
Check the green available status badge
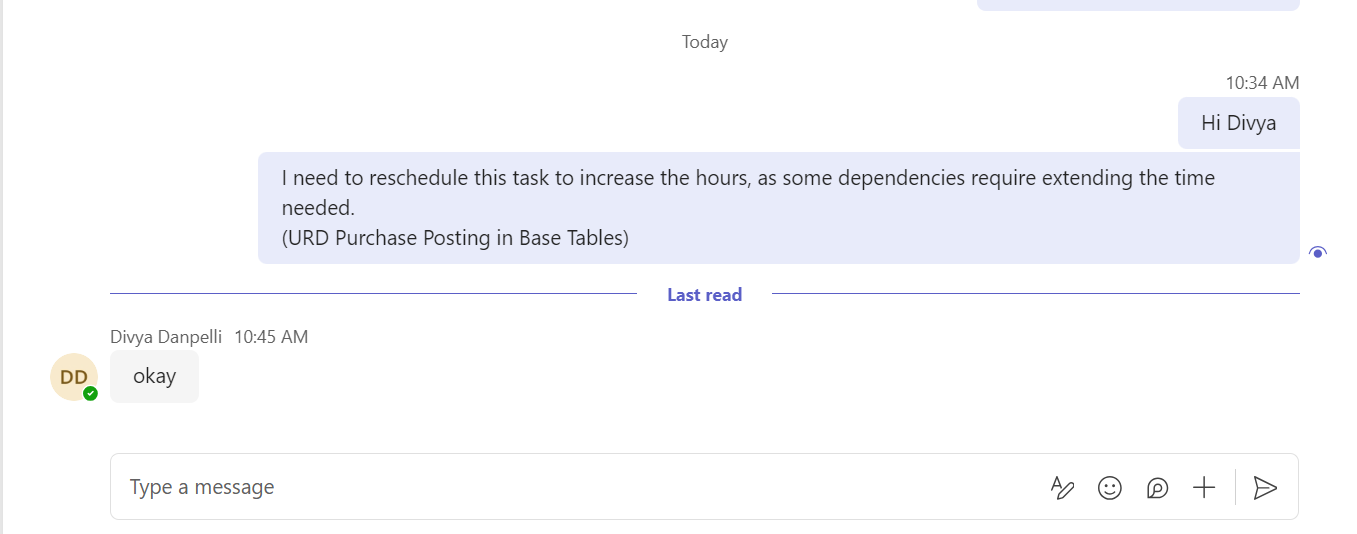90,393
